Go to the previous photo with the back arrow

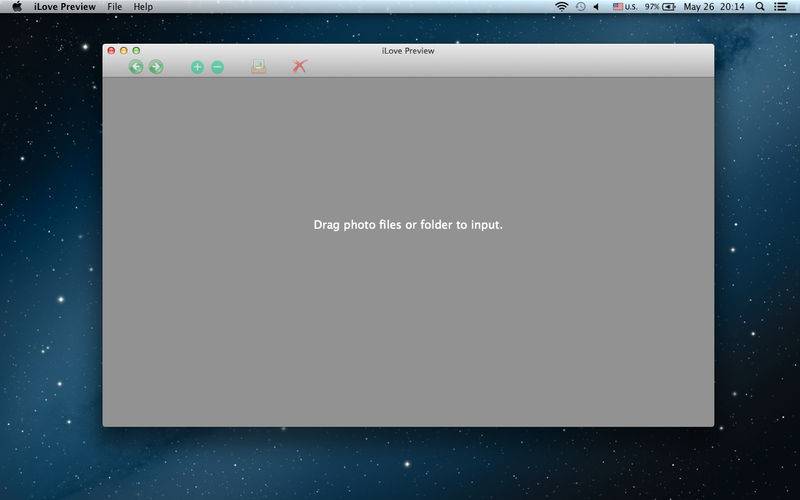coord(136,67)
